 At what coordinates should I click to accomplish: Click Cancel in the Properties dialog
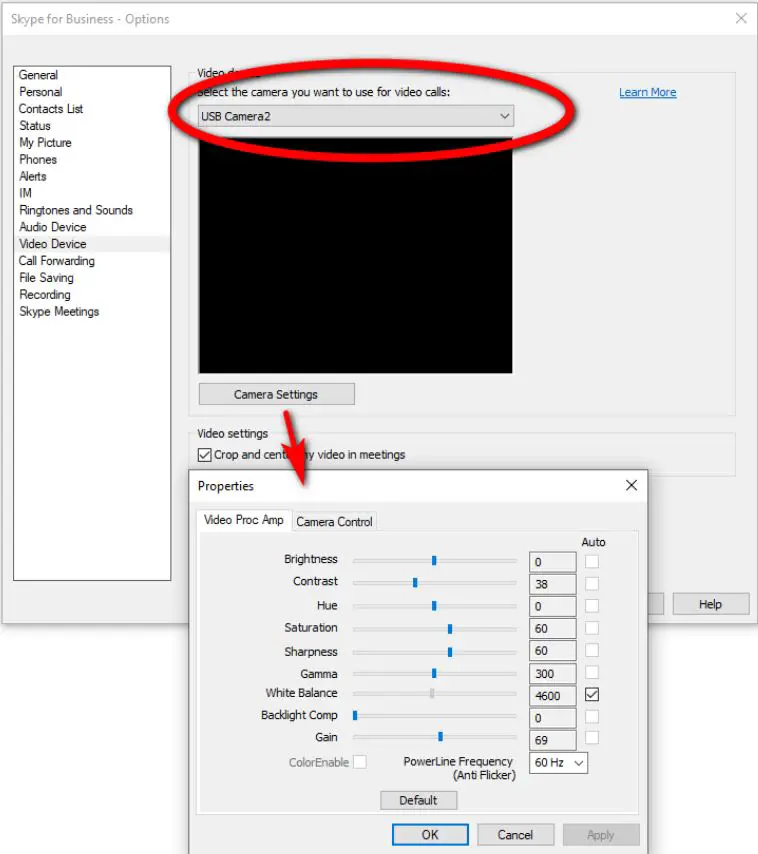point(516,835)
